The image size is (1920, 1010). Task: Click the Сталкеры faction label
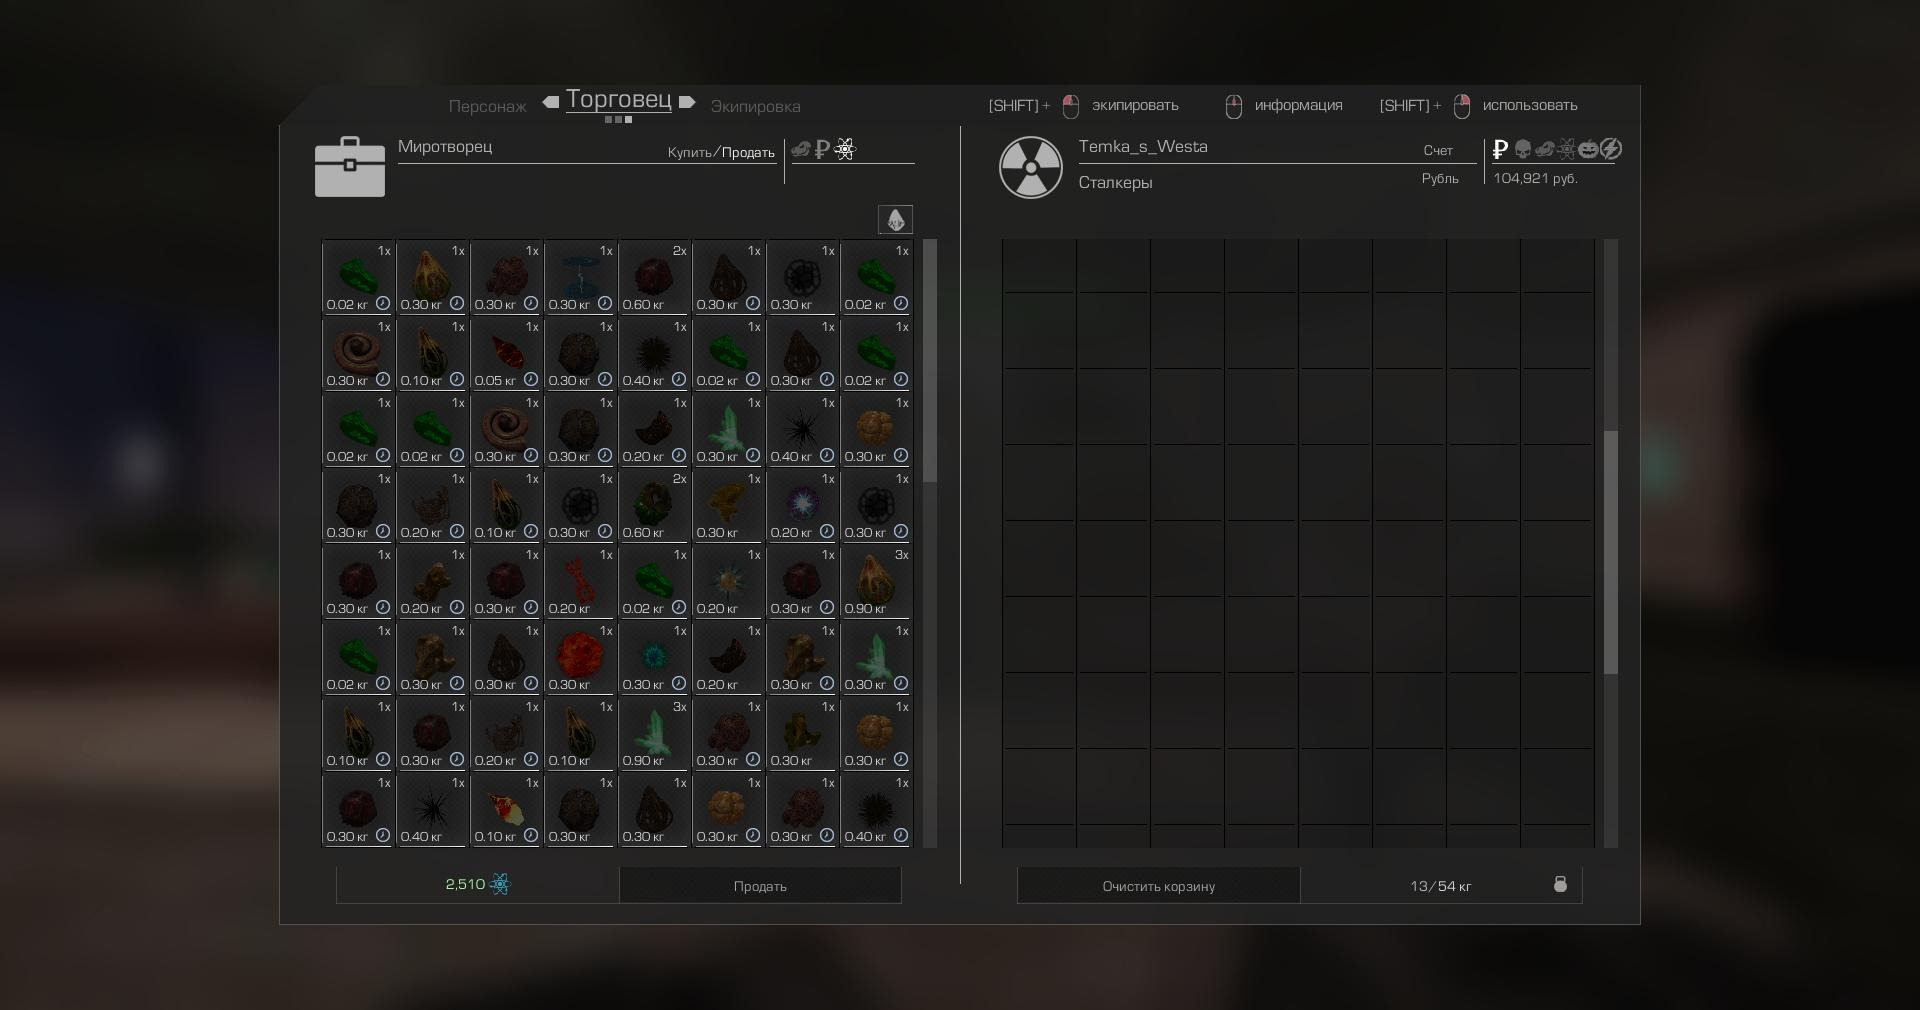point(1115,182)
